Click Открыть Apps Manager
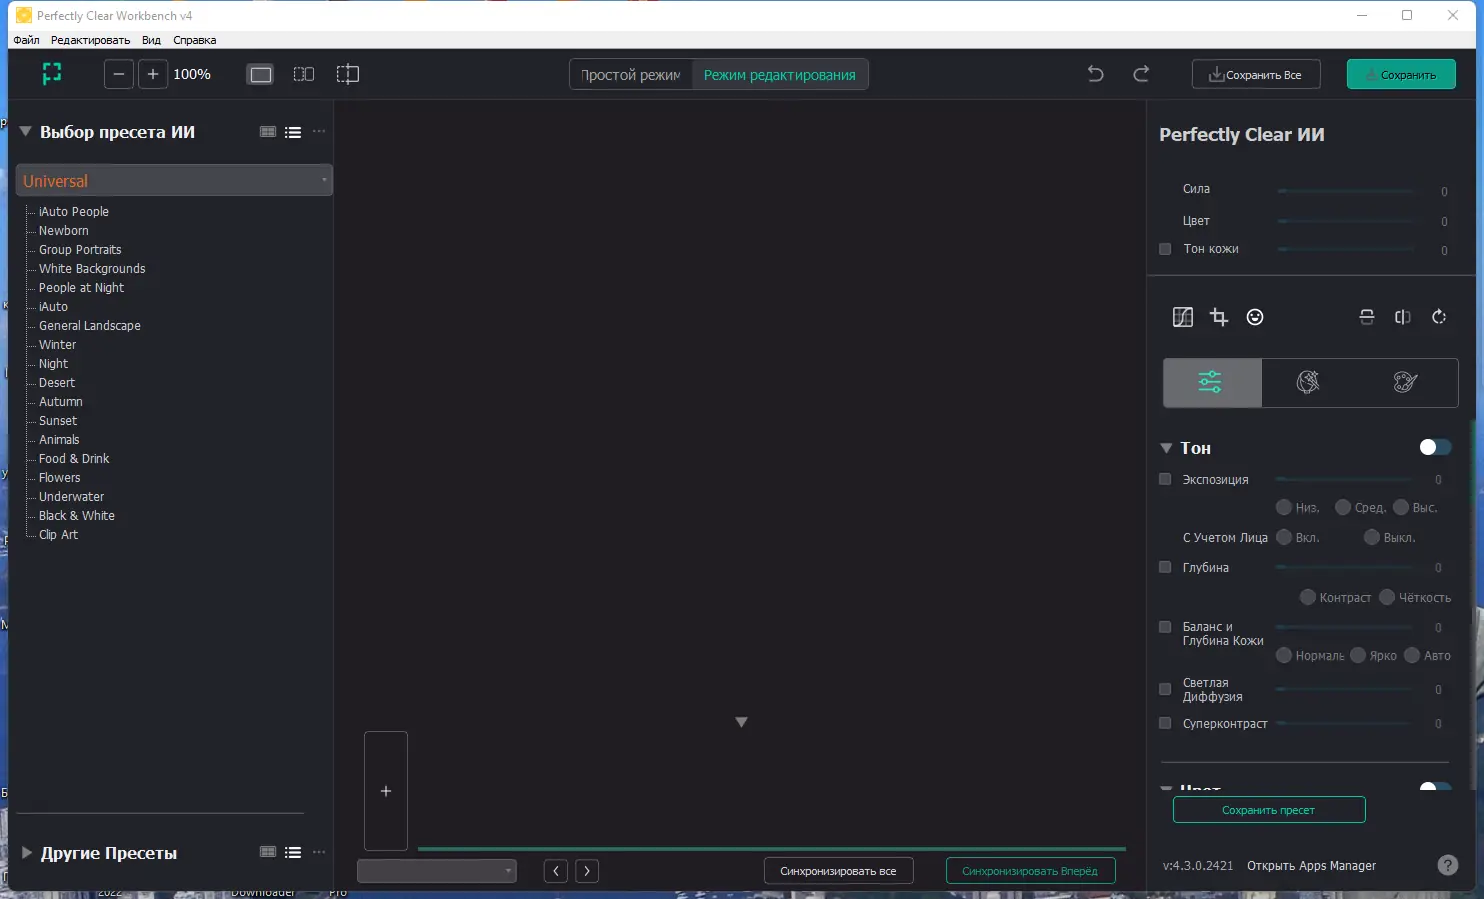This screenshot has height=899, width=1484. (x=1311, y=866)
